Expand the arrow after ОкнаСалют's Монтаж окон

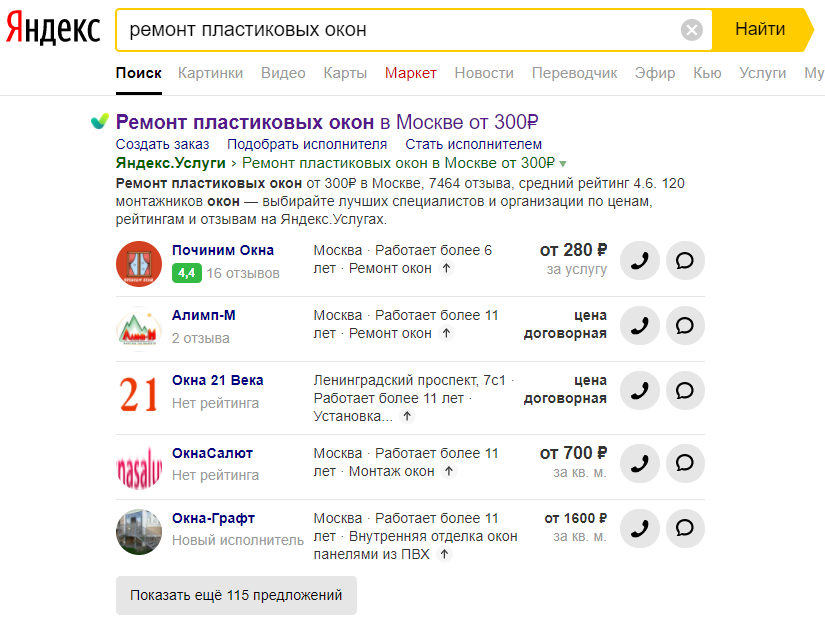coord(450,471)
